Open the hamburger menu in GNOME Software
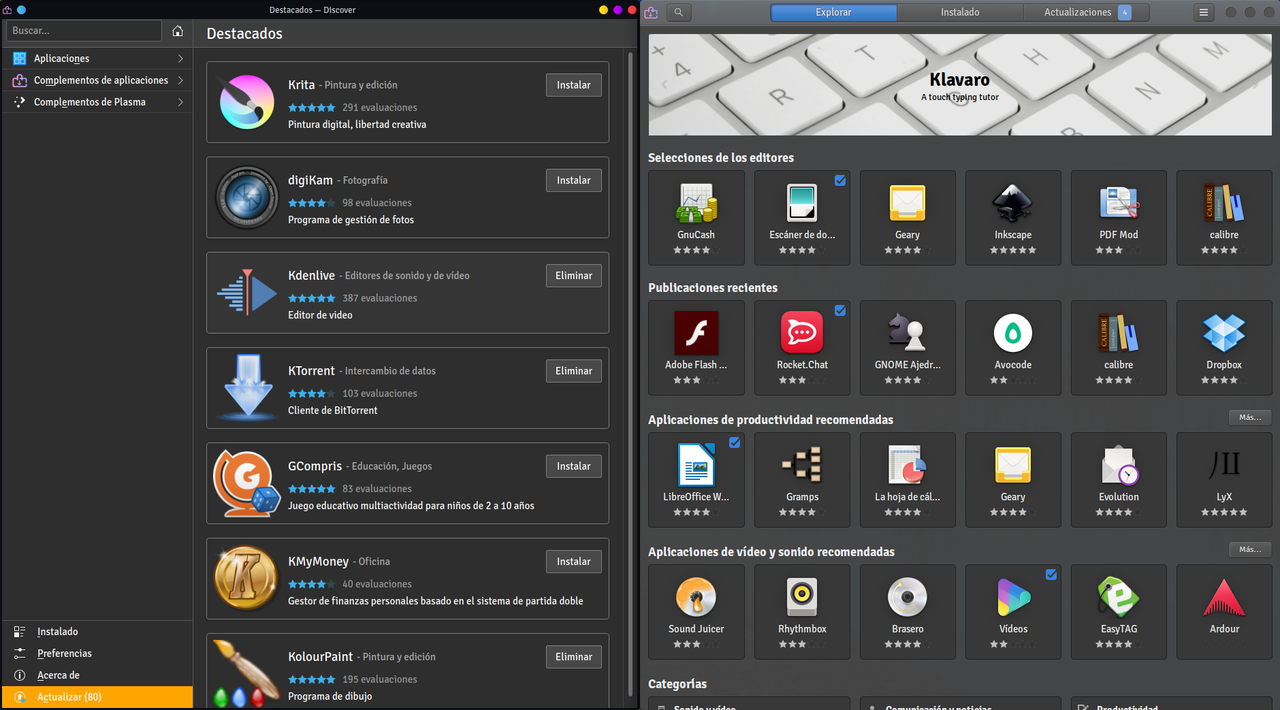Viewport: 1280px width, 710px height. pyautogui.click(x=1204, y=12)
